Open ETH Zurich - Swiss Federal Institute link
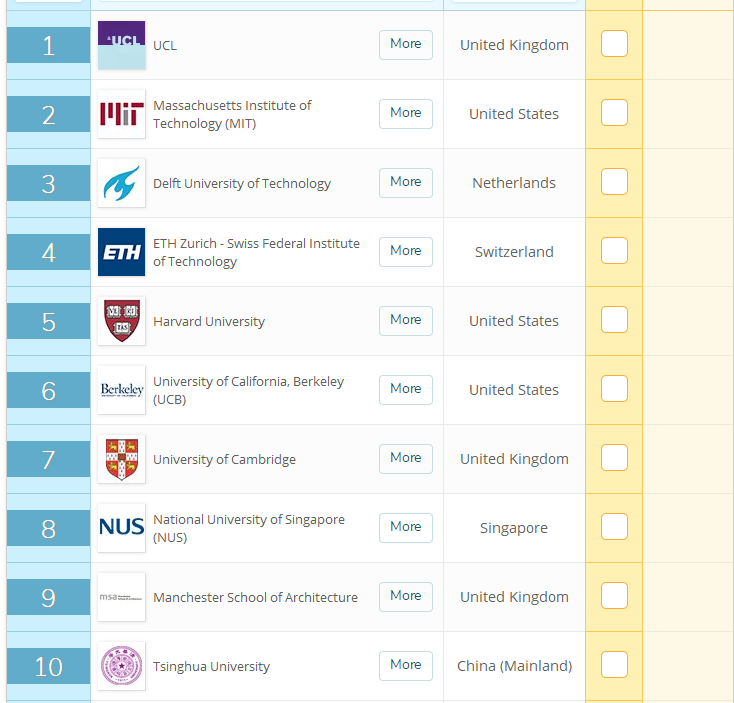The image size is (734, 703). click(257, 252)
